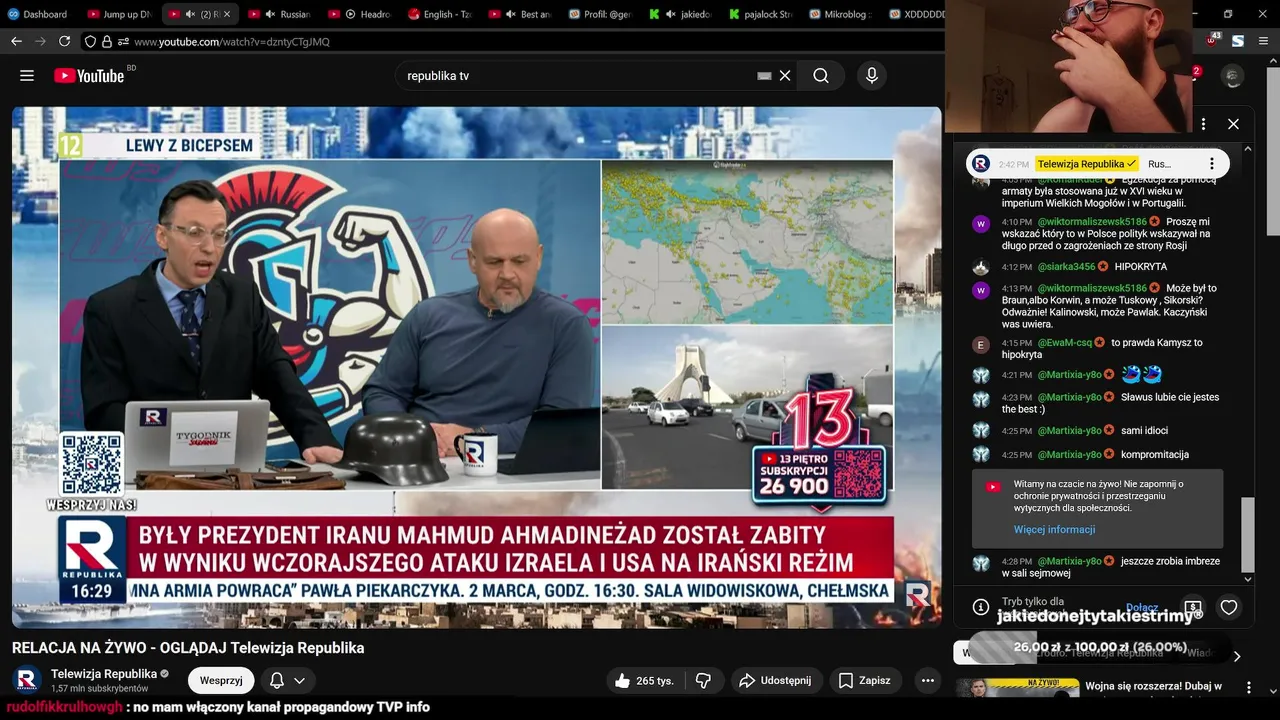Open Wojna się rozszerza video options menu
The image size is (1280, 720).
point(1248,687)
